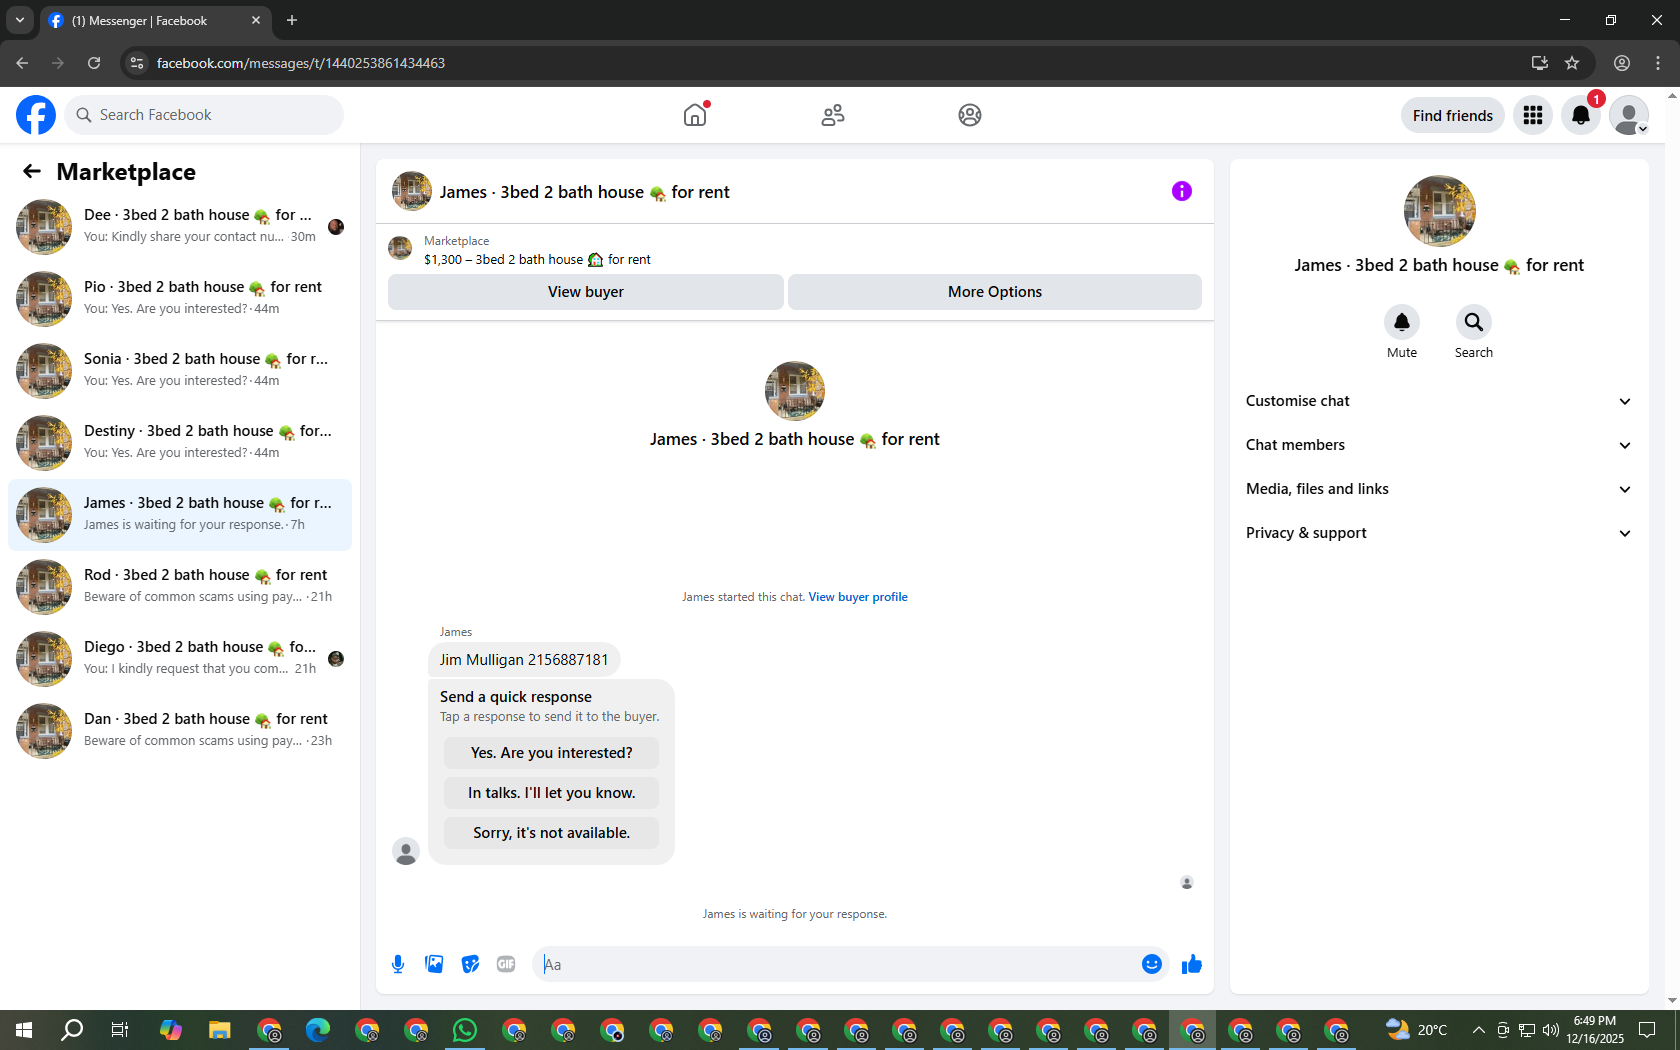This screenshot has height=1050, width=1680.
Task: Select the James conversation in the list
Action: (180, 515)
